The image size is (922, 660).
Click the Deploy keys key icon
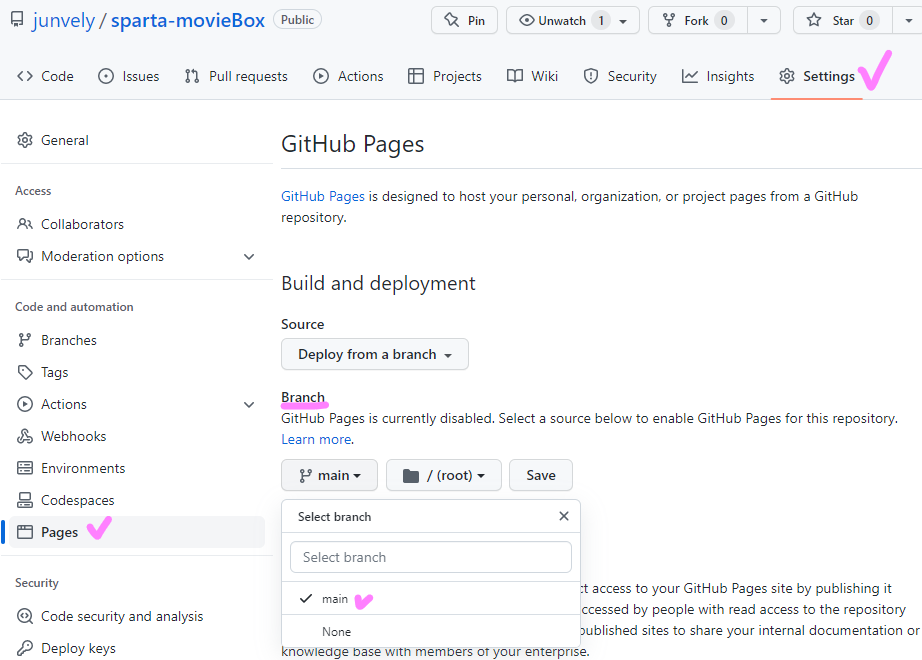[x=25, y=648]
